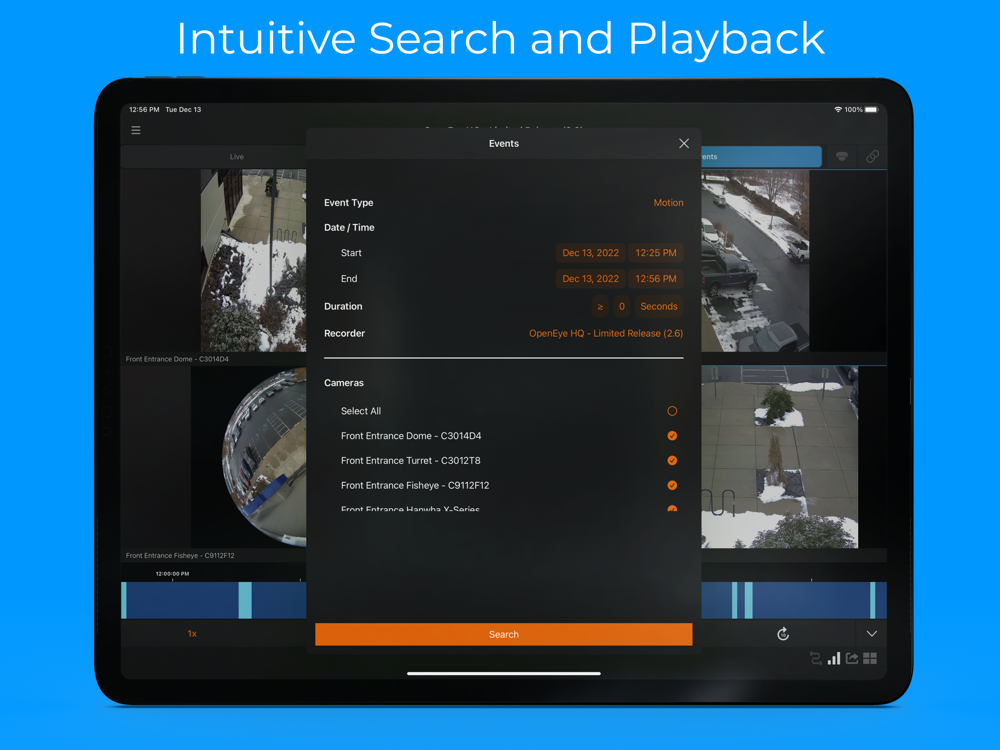Collapse the timeline with the chevron
The image size is (1000, 750).
click(x=872, y=633)
